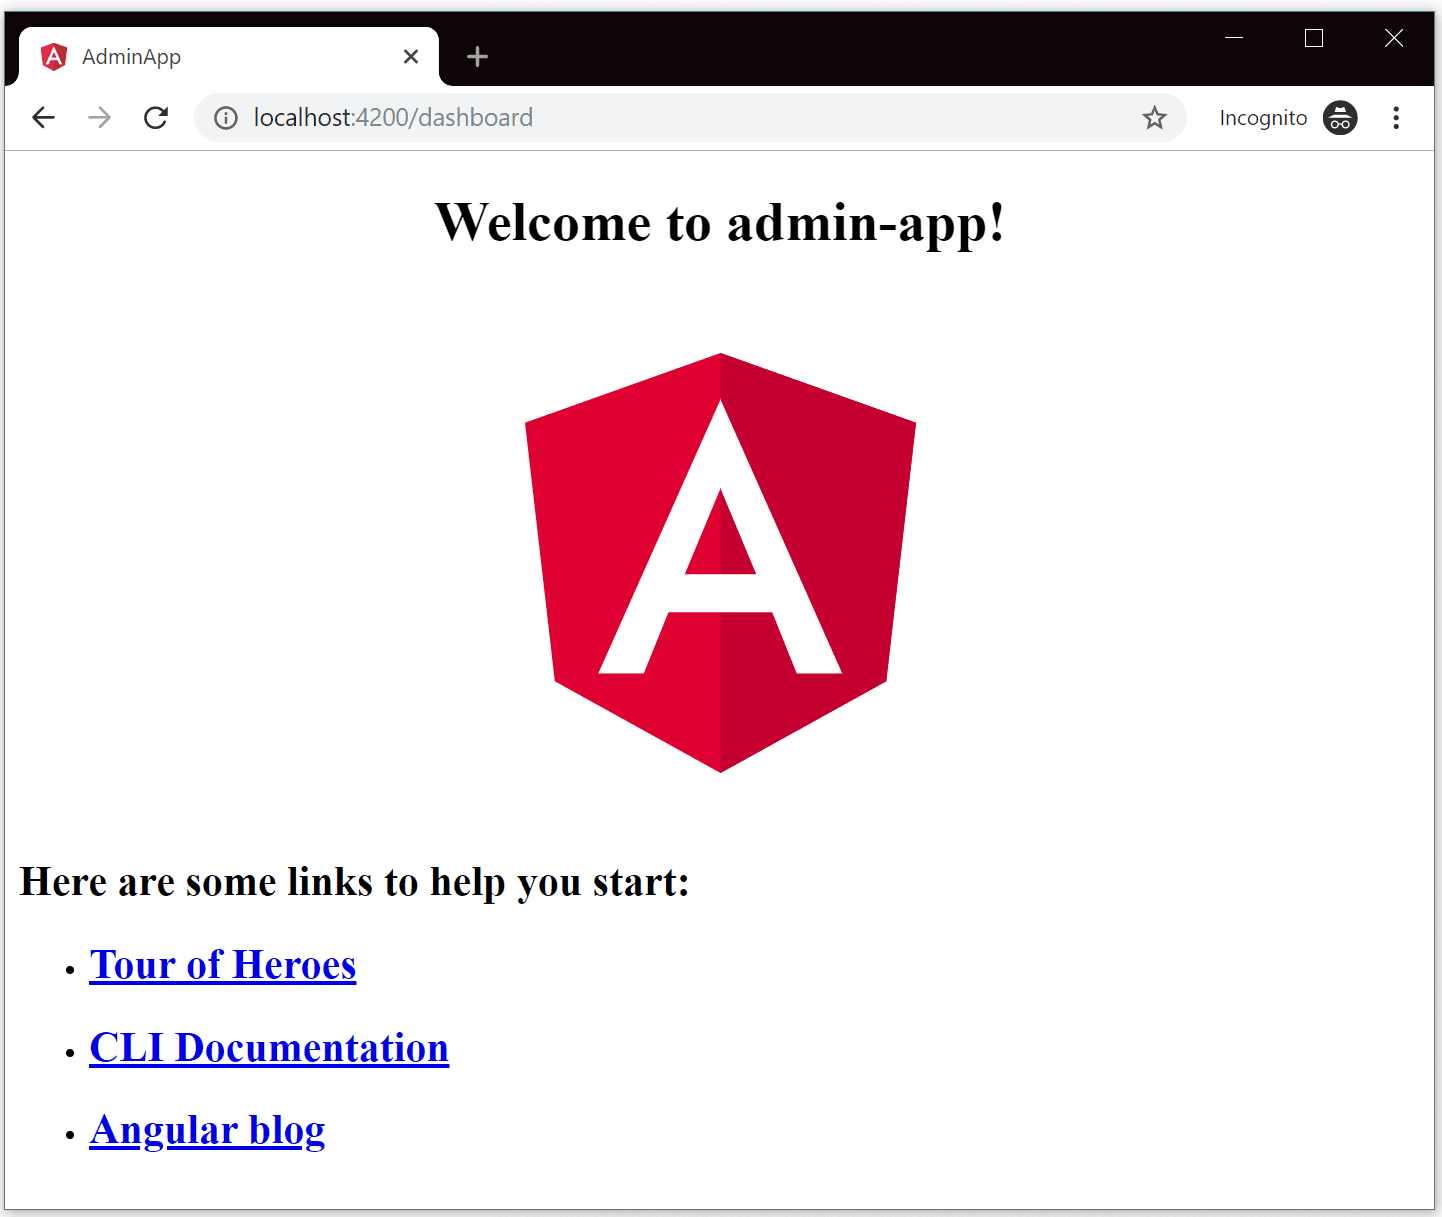Open the Incognito profile icon
This screenshot has height=1217, width=1442.
1340,118
